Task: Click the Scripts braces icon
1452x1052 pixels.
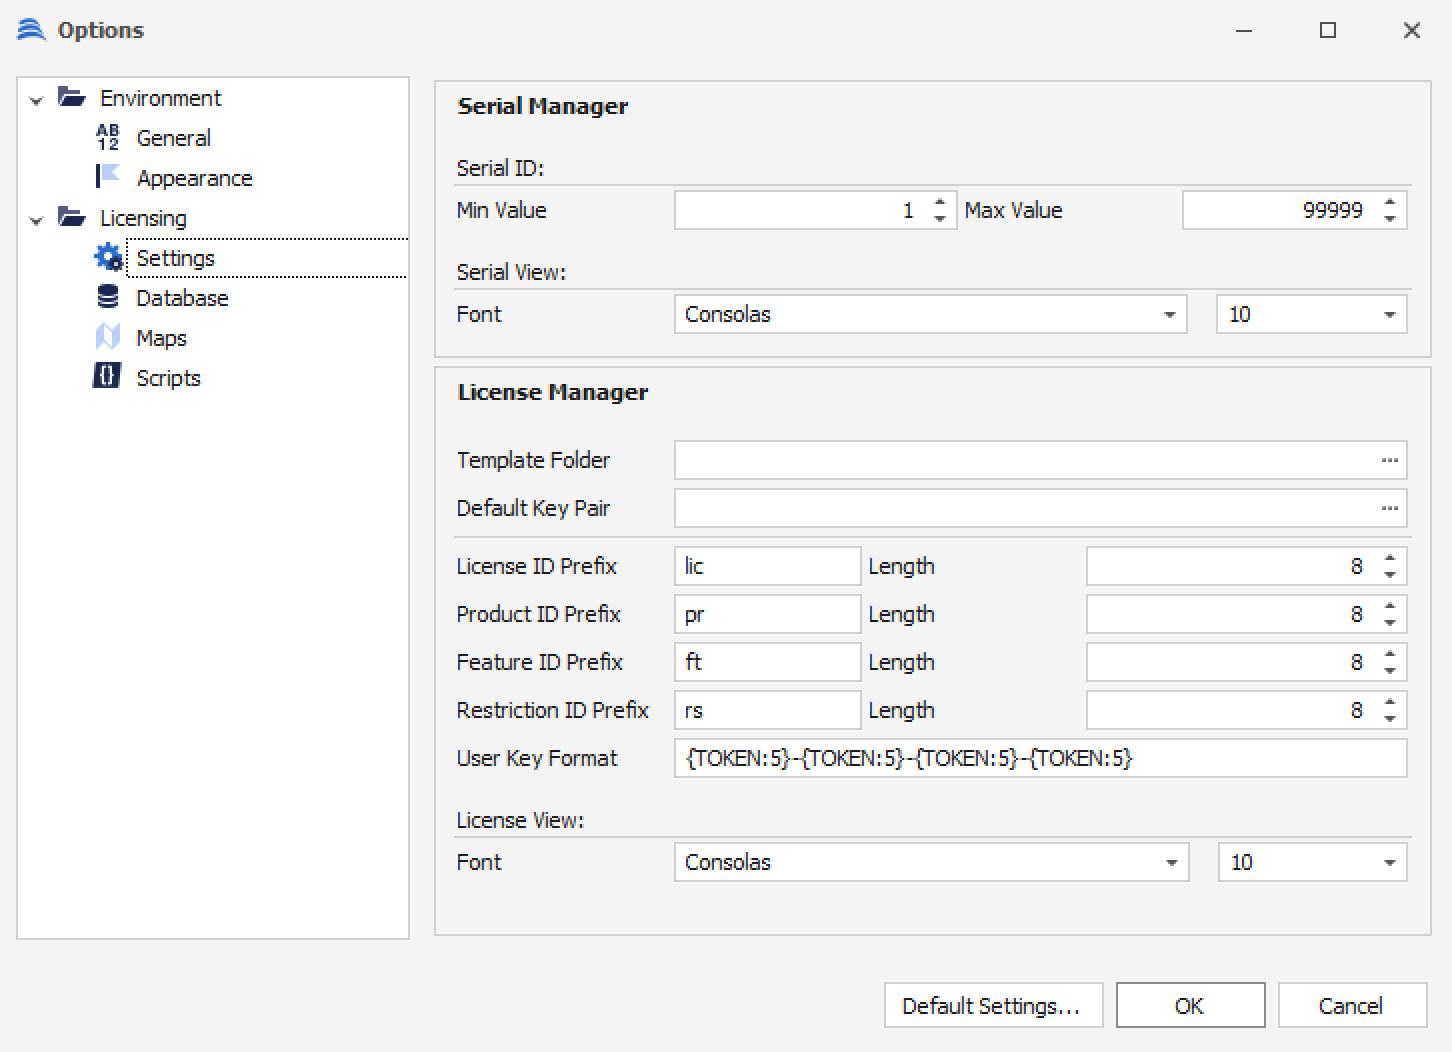Action: click(107, 377)
